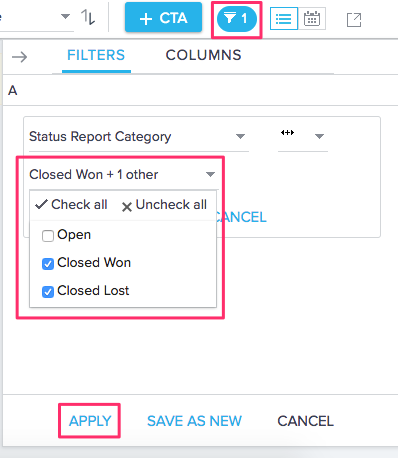398x458 pixels.
Task: Click Check all option
Action: 71,204
